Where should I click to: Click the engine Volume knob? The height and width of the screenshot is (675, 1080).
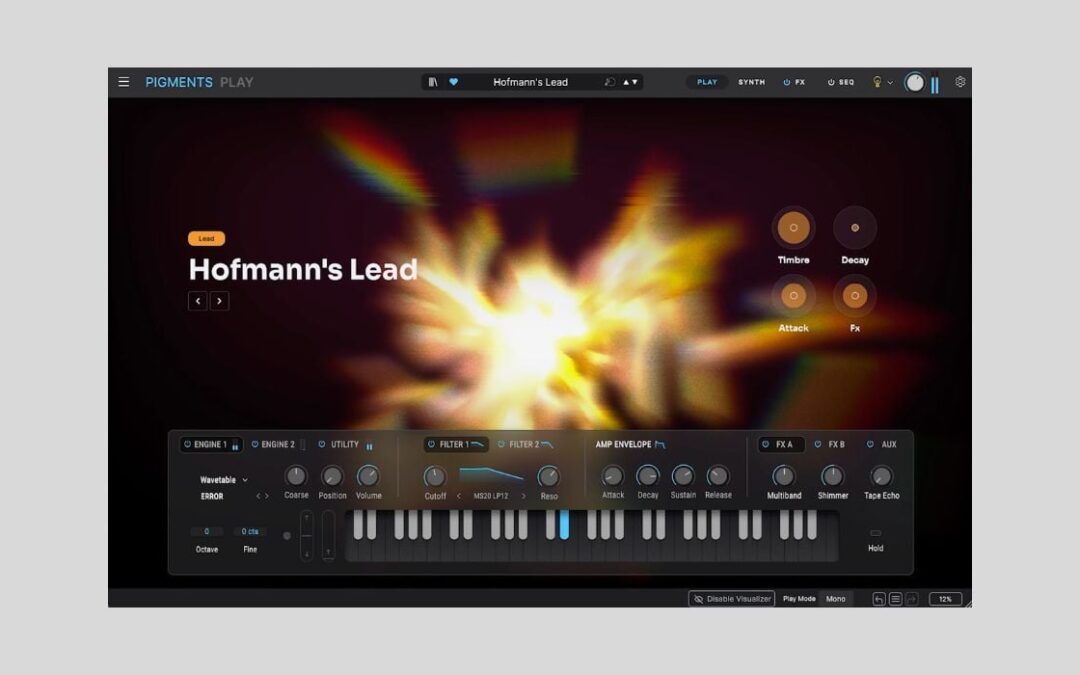pos(368,476)
